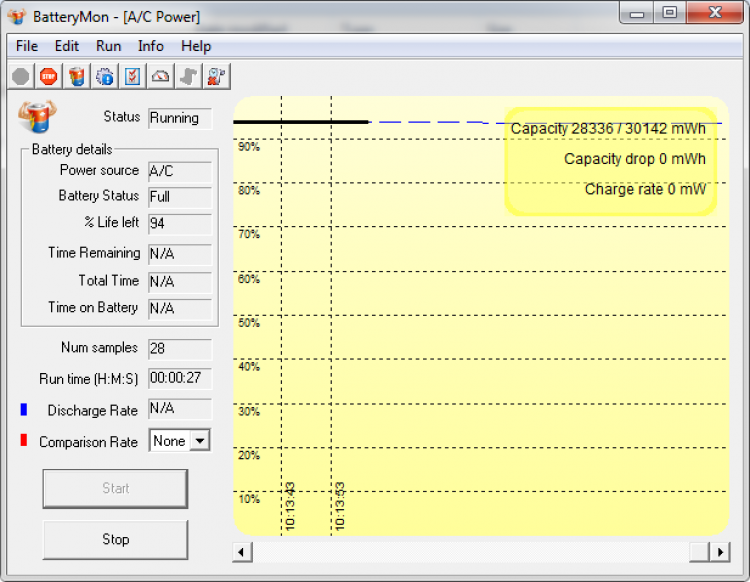Click the 'Capacity drop 0 mWh' text
This screenshot has height=582, width=750.
(x=635, y=159)
